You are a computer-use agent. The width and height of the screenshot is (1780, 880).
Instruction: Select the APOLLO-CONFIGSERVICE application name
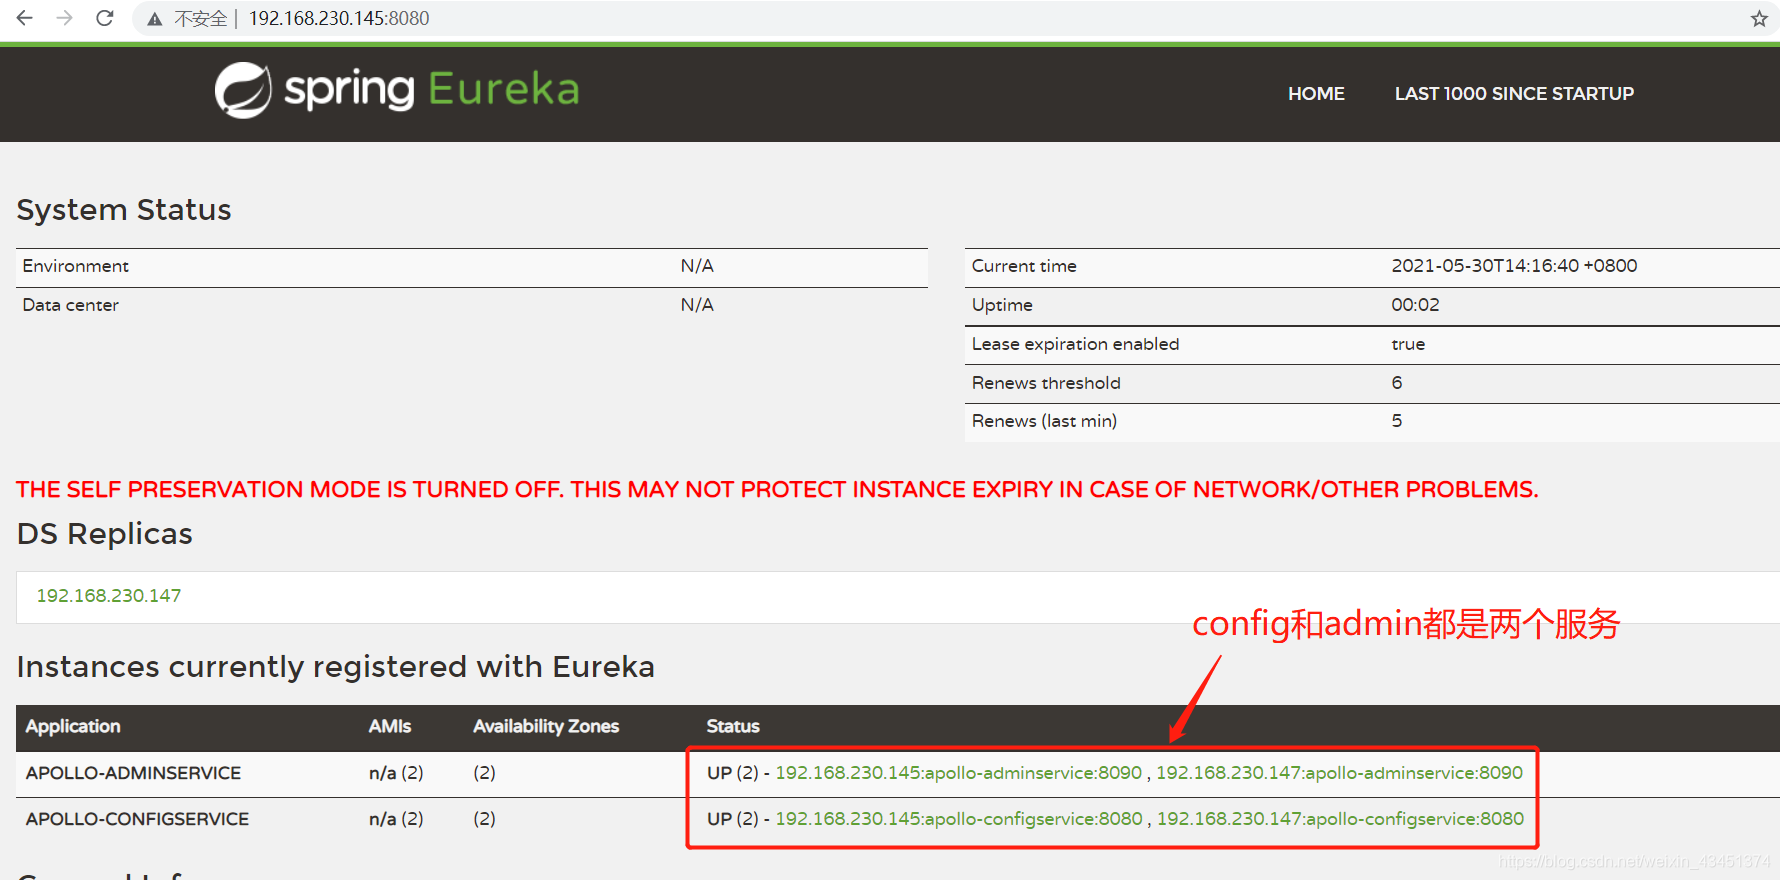tap(137, 819)
